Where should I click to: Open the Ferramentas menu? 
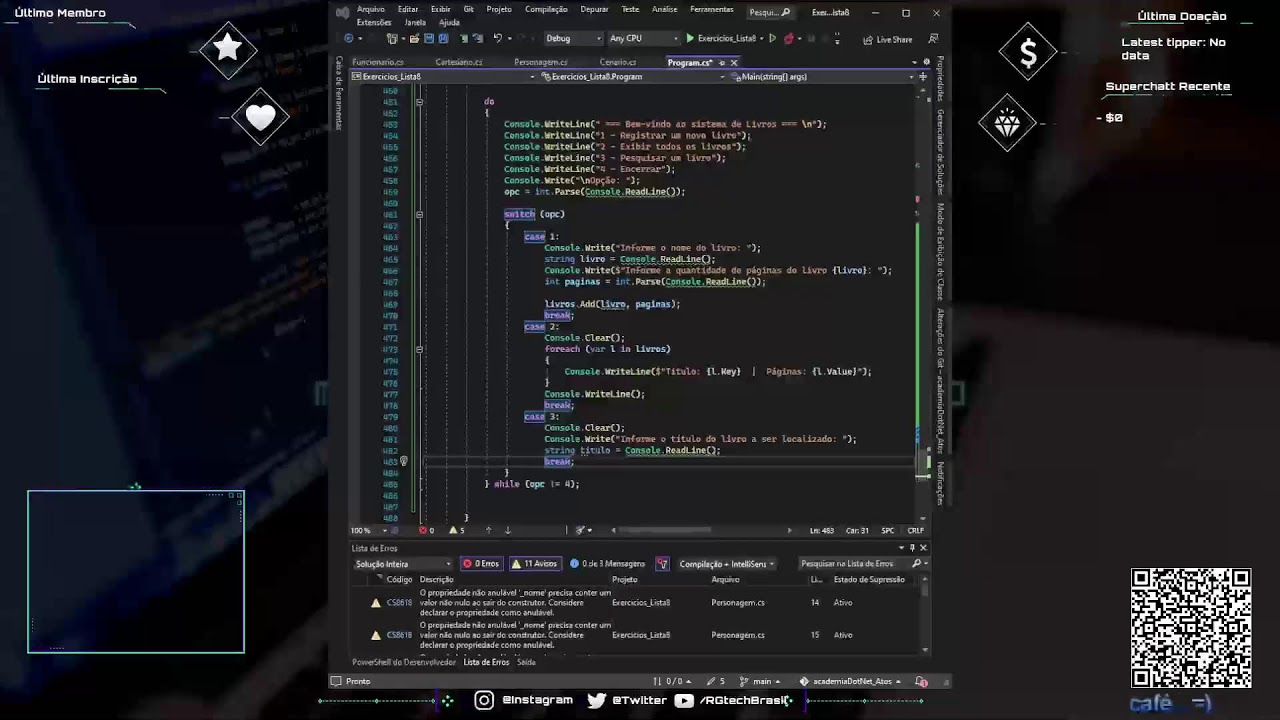point(711,9)
